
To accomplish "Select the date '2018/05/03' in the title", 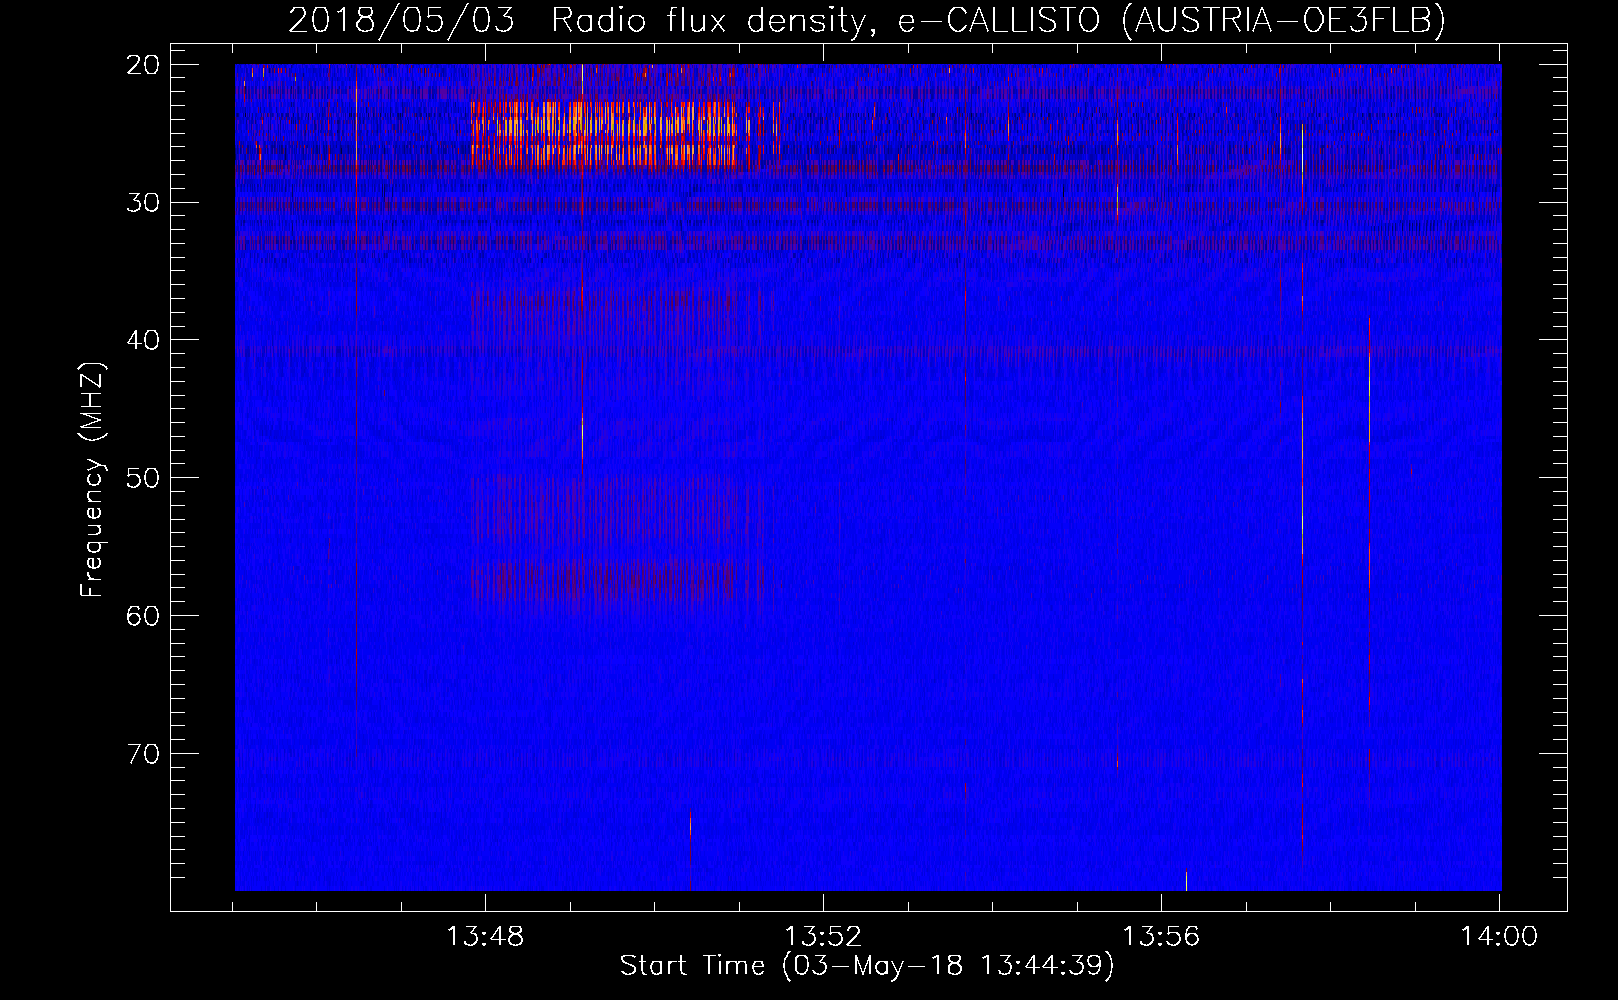I will [x=402, y=20].
